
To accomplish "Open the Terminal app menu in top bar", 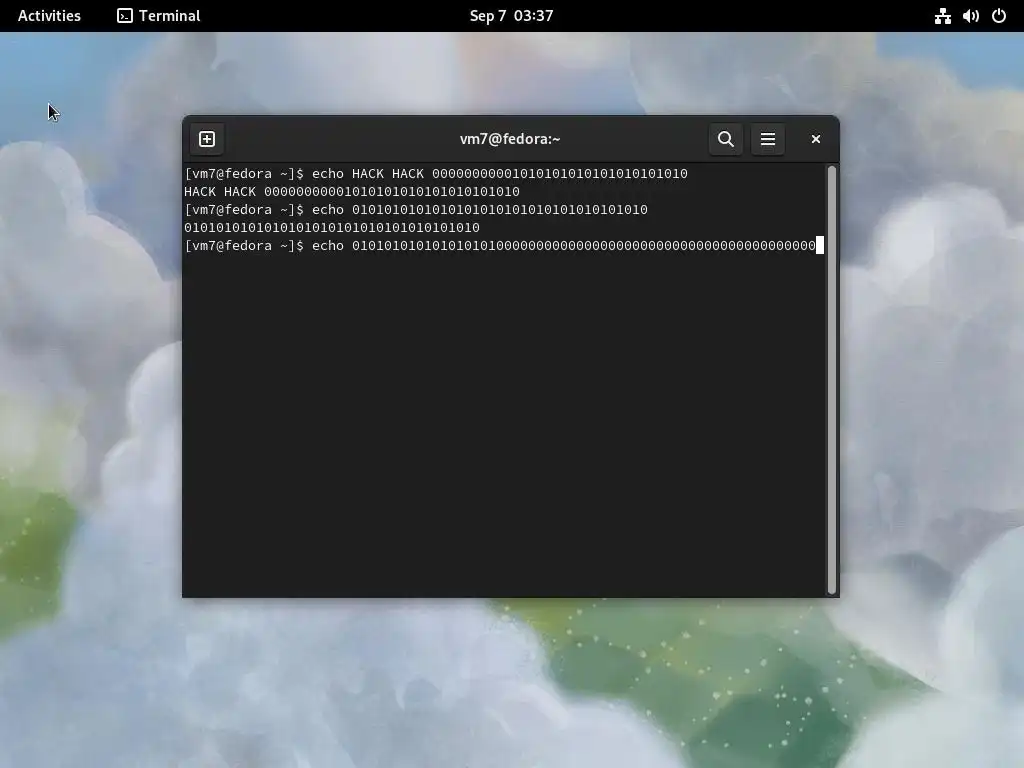I will pyautogui.click(x=159, y=16).
